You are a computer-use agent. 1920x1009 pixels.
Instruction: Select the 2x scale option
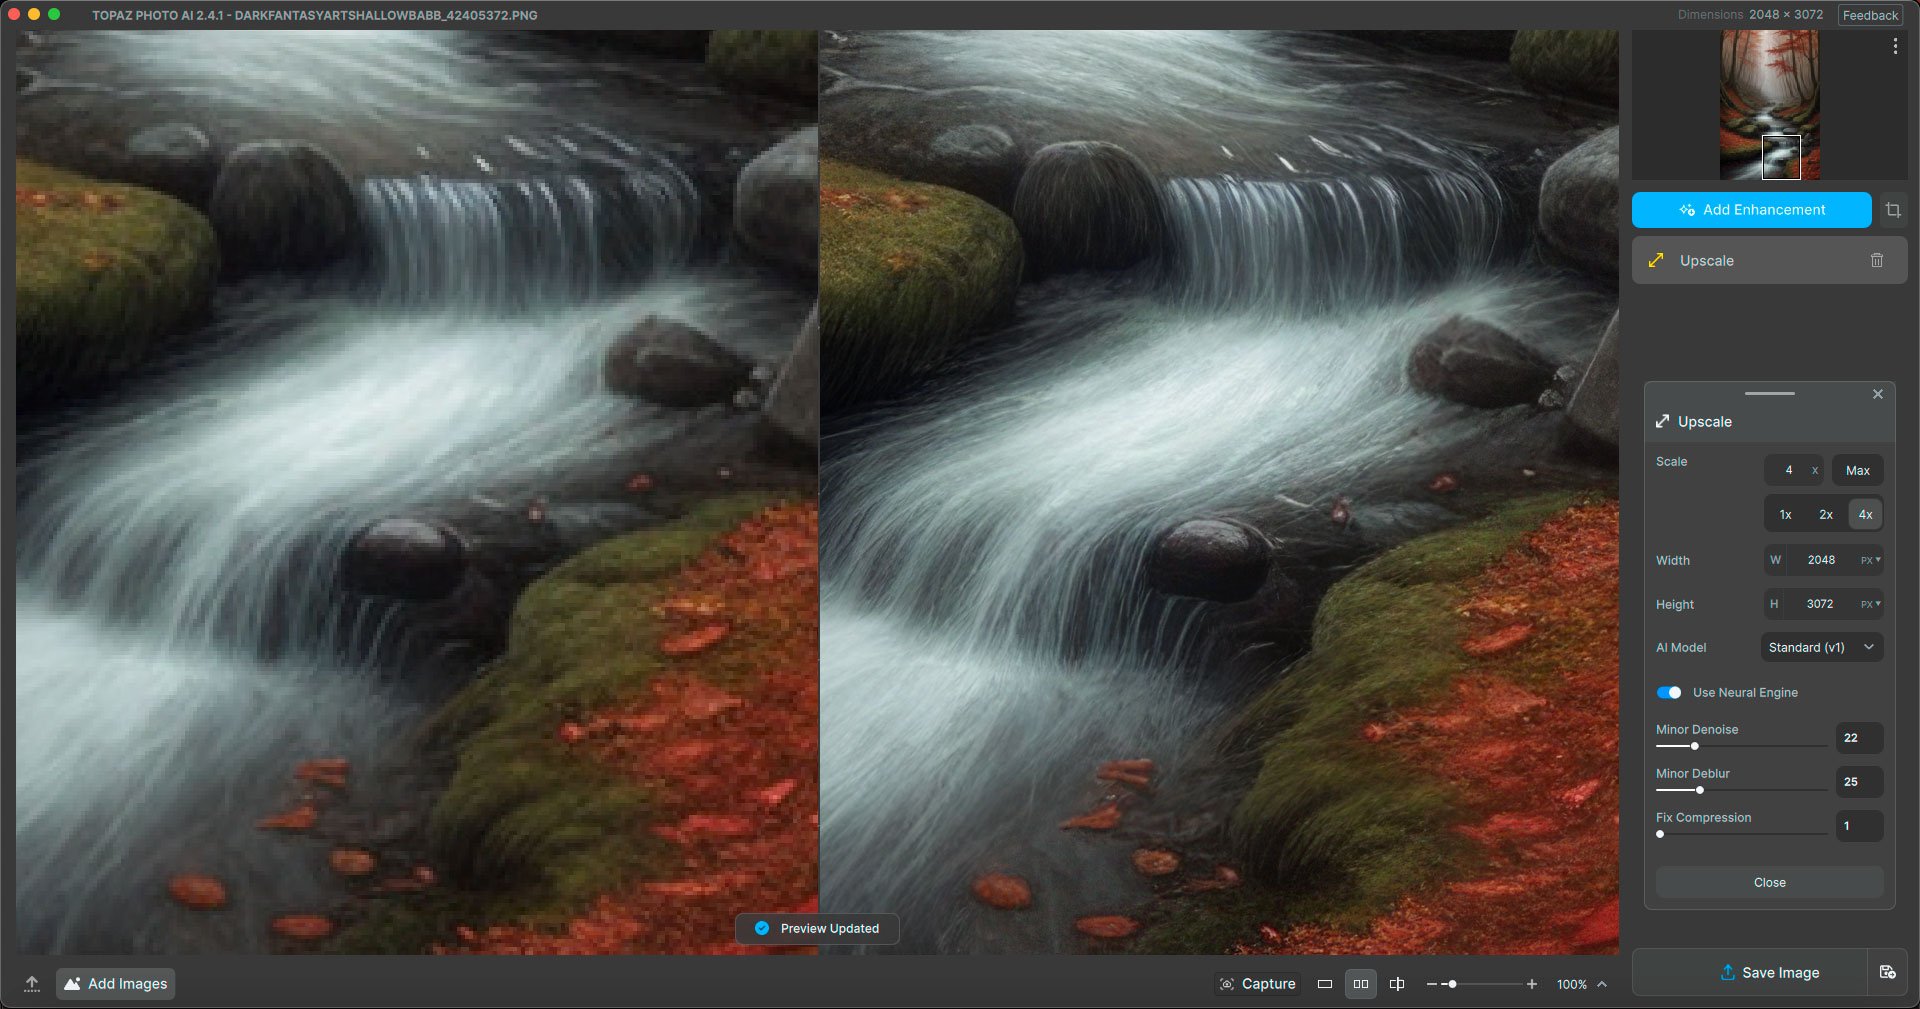pos(1826,514)
